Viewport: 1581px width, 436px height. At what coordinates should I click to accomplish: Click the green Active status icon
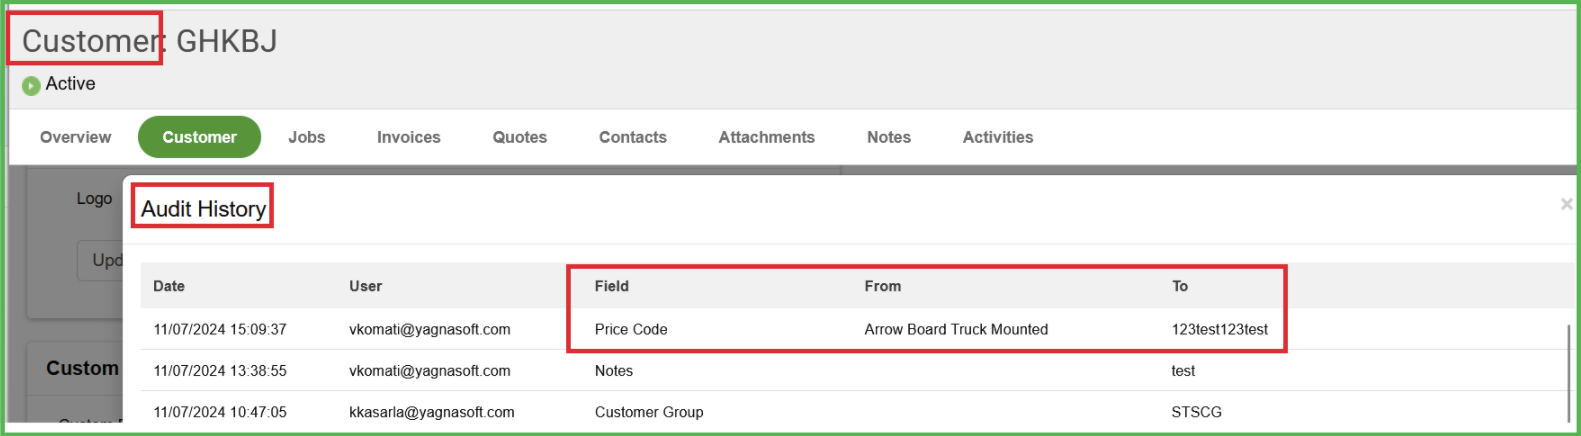(31, 86)
